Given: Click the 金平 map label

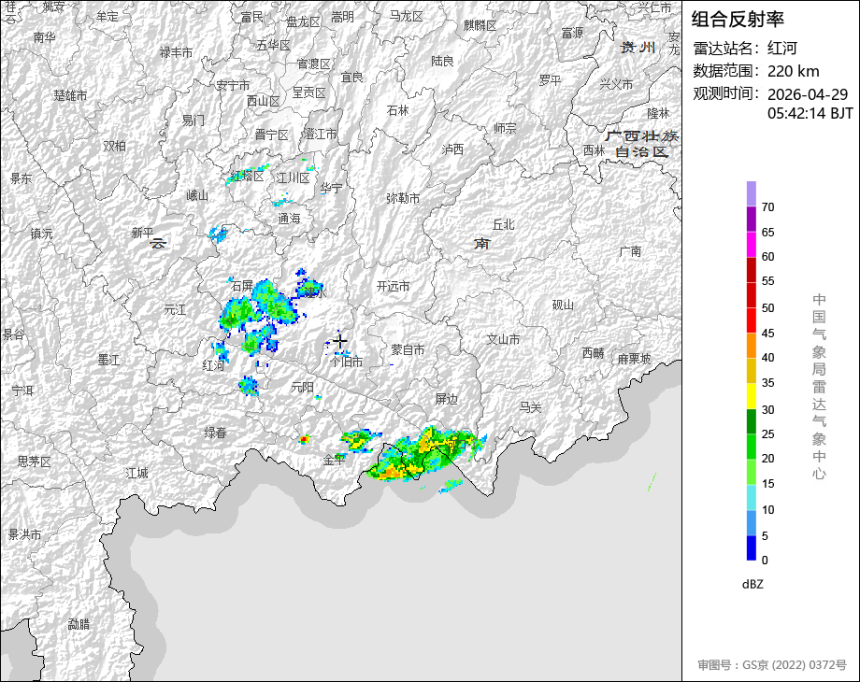Looking at the screenshot, I should (x=334, y=460).
